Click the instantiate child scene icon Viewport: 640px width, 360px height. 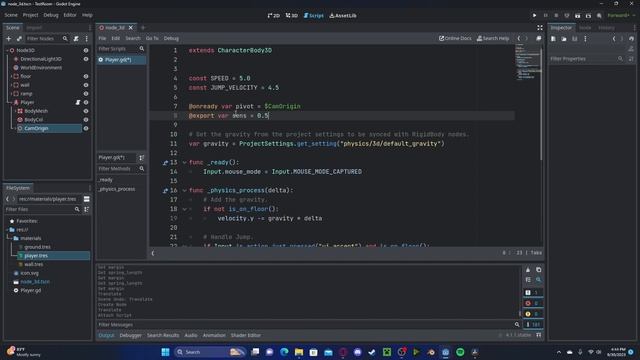pos(19,38)
